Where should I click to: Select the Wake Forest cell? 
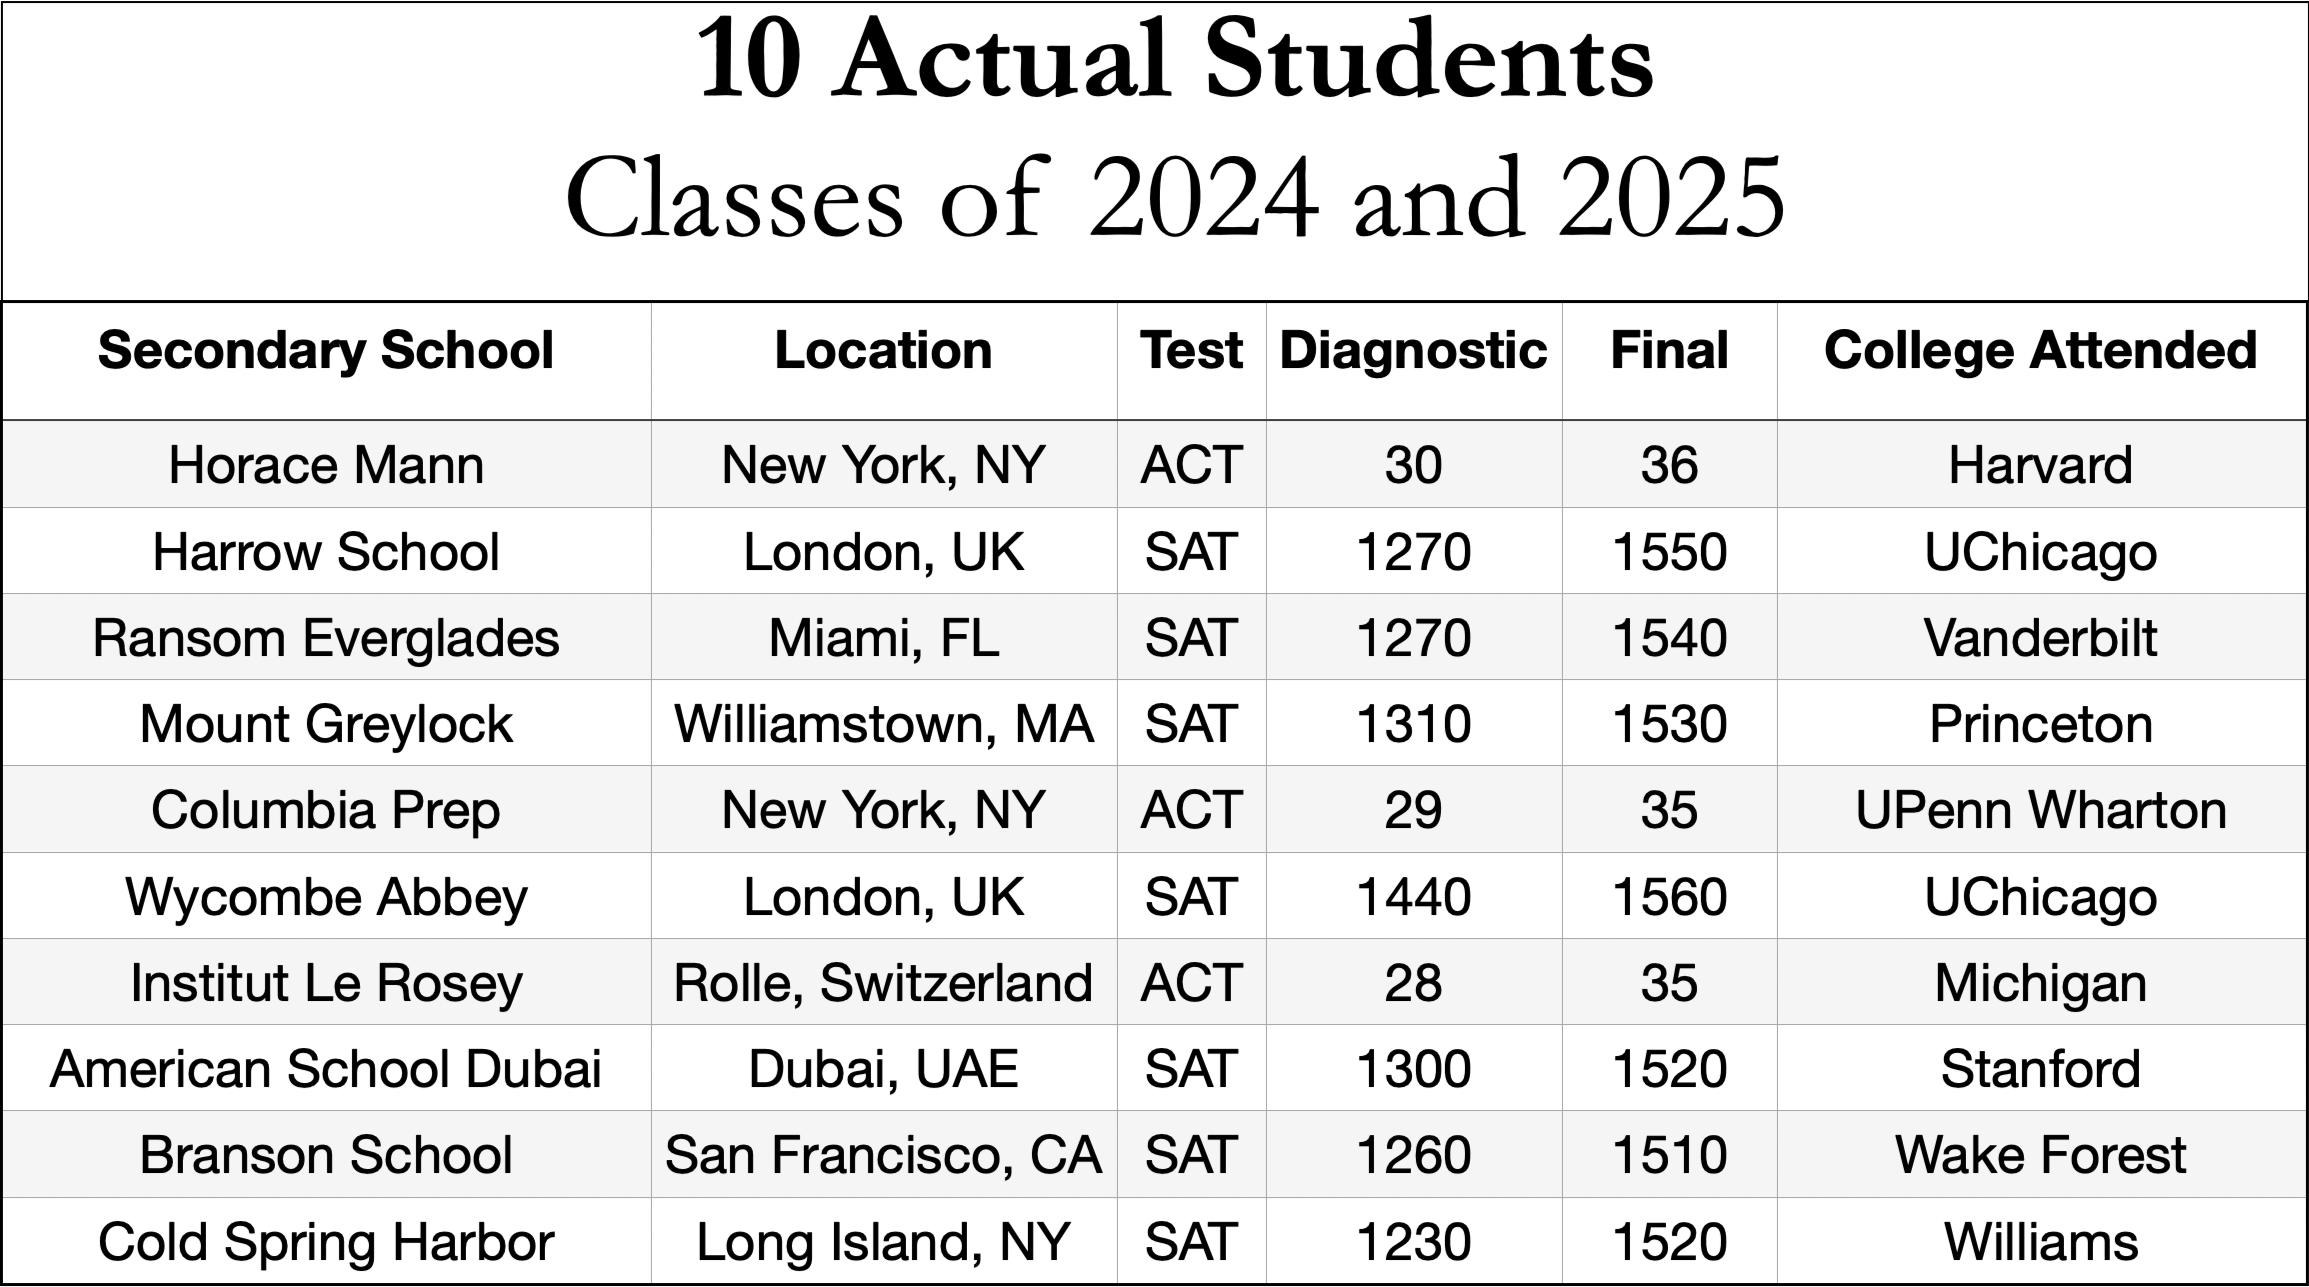(2040, 1155)
